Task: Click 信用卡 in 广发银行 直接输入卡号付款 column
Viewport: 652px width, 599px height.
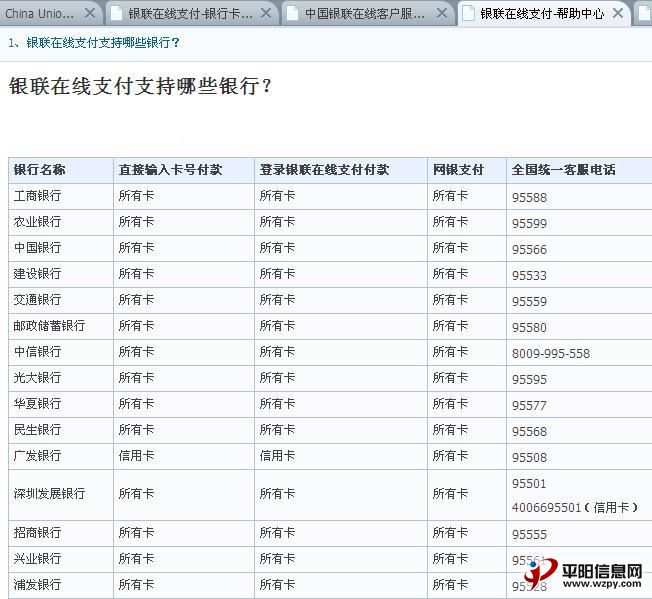Action: point(136,456)
